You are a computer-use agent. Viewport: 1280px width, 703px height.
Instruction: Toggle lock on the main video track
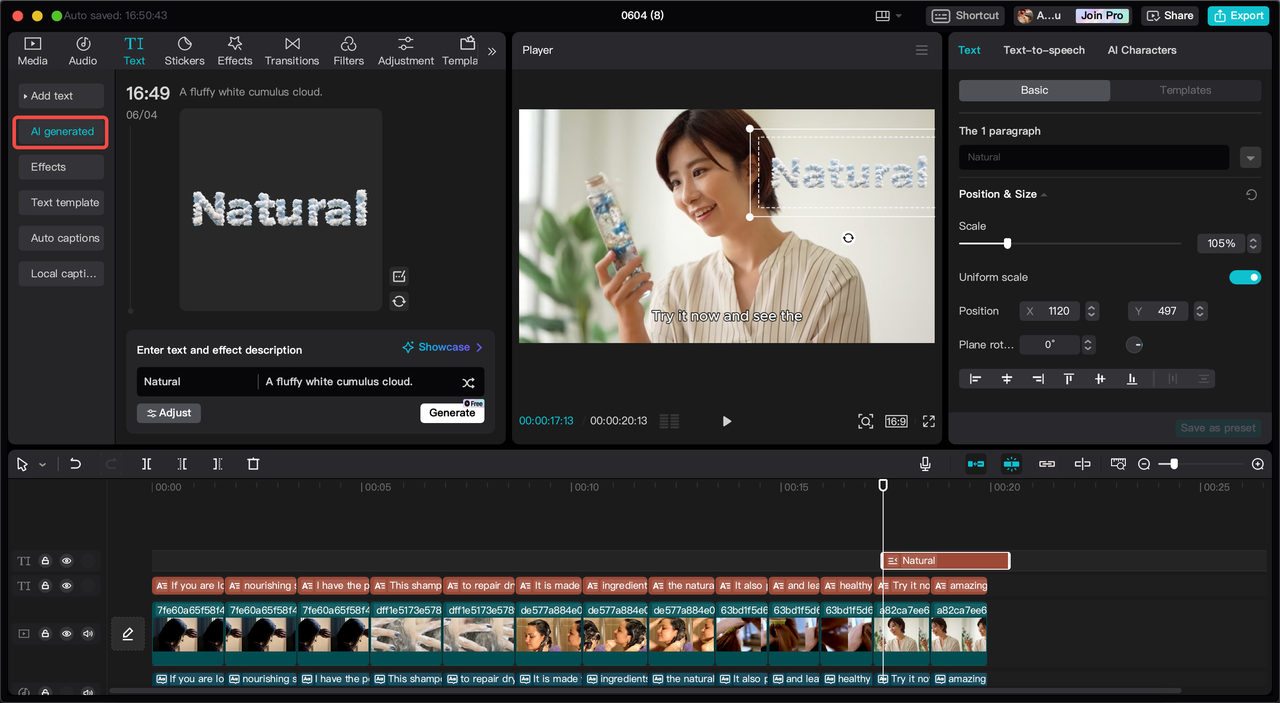coord(46,633)
